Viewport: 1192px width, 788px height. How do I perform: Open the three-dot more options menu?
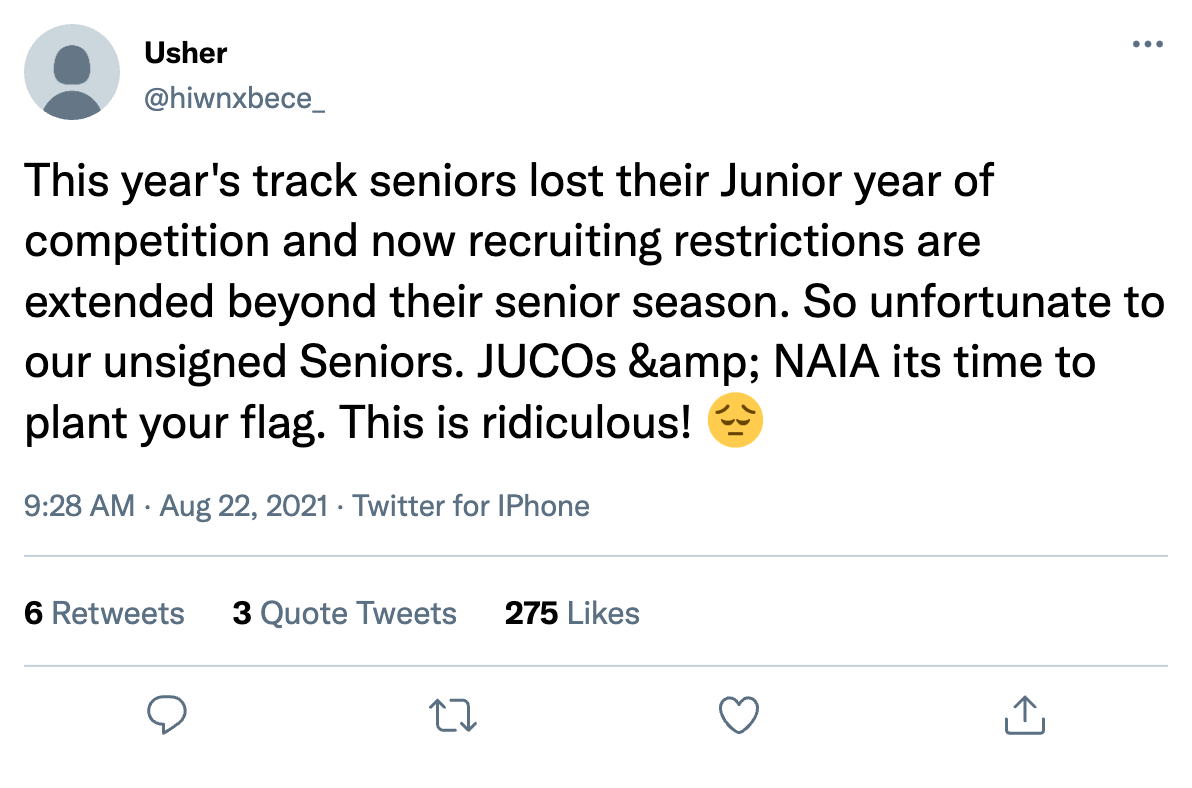[x=1148, y=45]
